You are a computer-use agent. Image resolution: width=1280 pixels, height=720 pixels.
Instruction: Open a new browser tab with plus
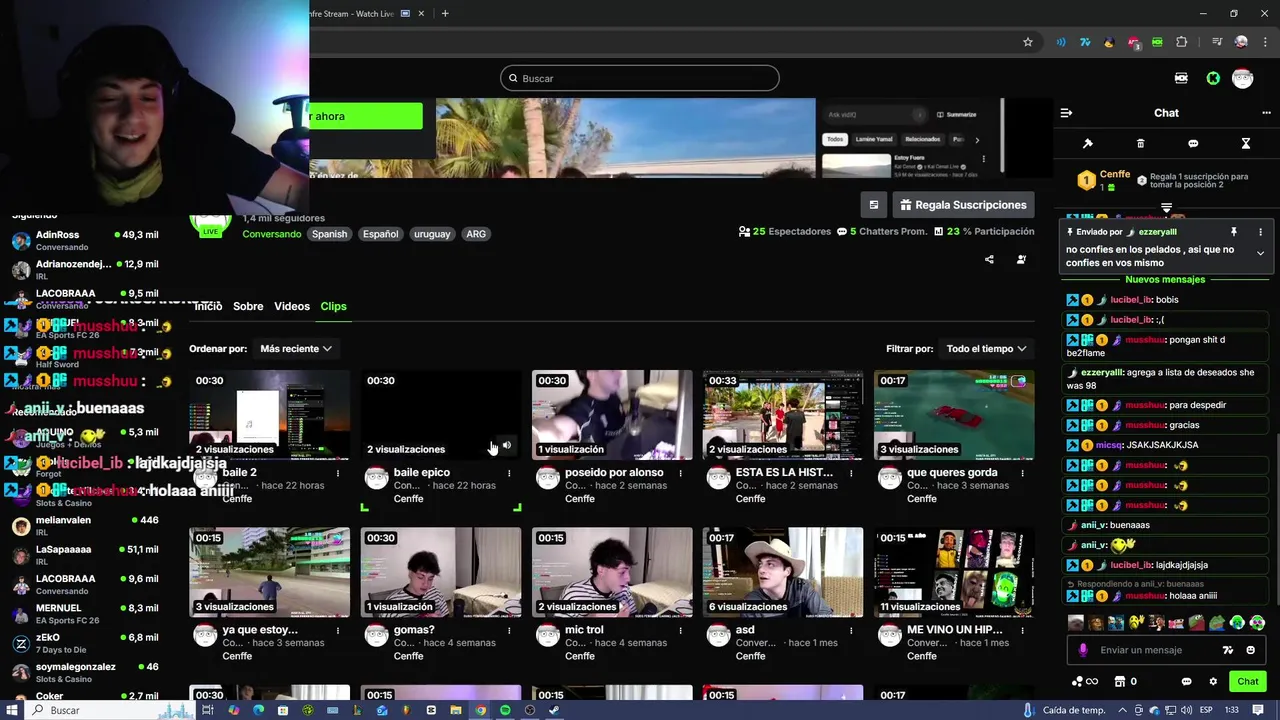point(445,13)
